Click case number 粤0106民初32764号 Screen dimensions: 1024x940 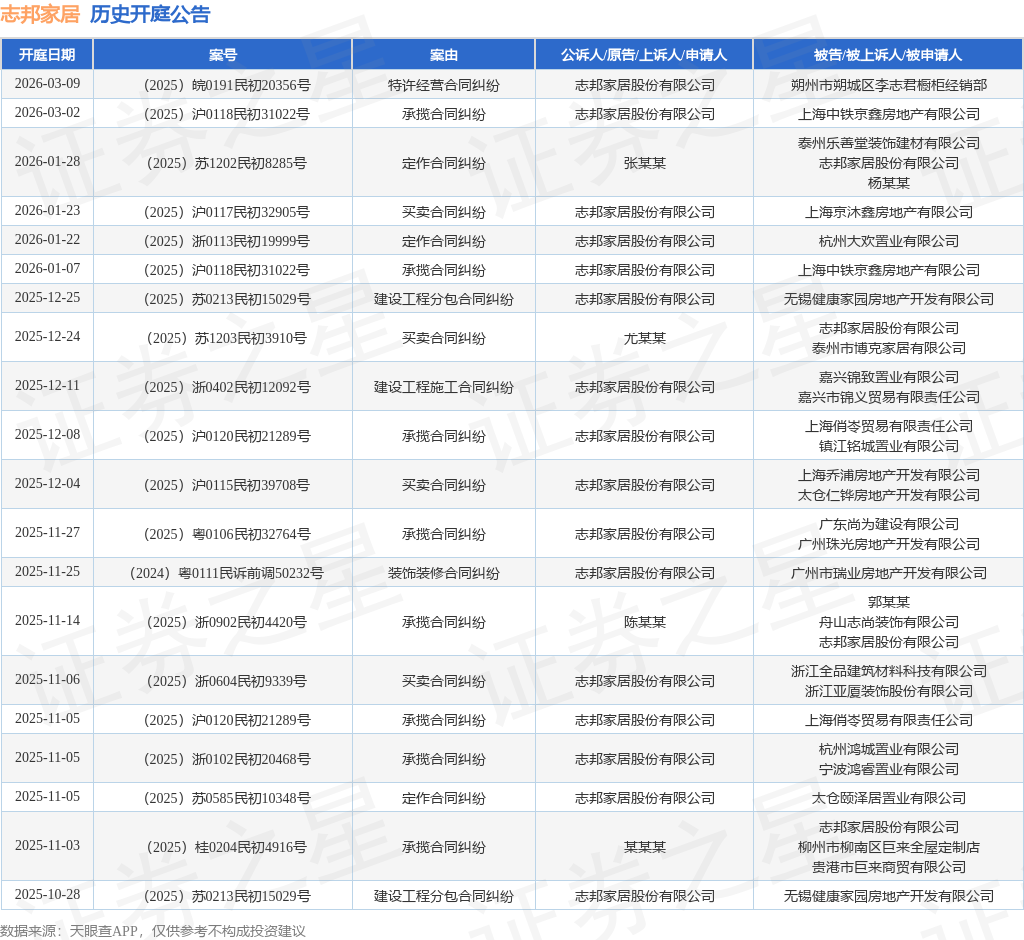(x=227, y=534)
